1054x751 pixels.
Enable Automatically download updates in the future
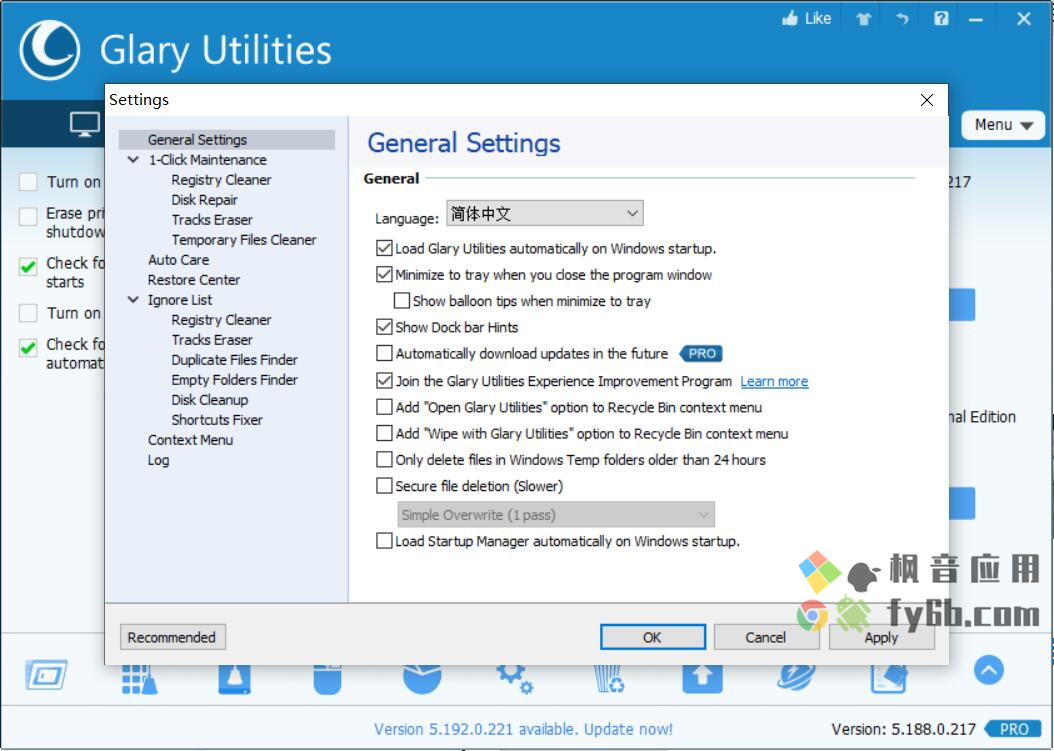384,354
